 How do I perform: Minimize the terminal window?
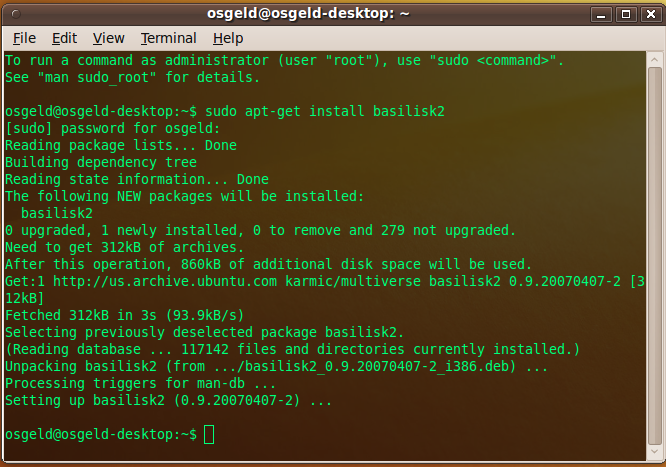pyautogui.click(x=601, y=14)
